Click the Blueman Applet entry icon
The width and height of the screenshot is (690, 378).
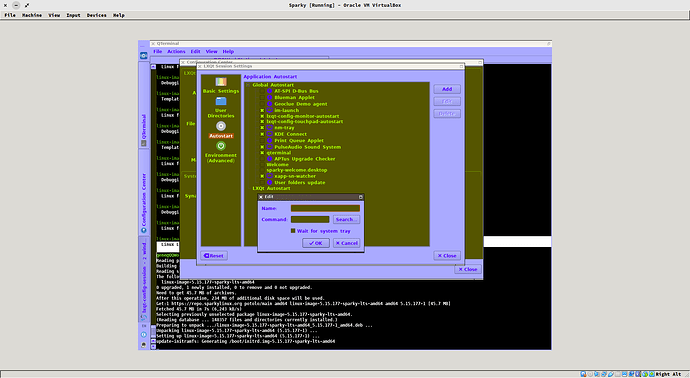click(x=270, y=97)
